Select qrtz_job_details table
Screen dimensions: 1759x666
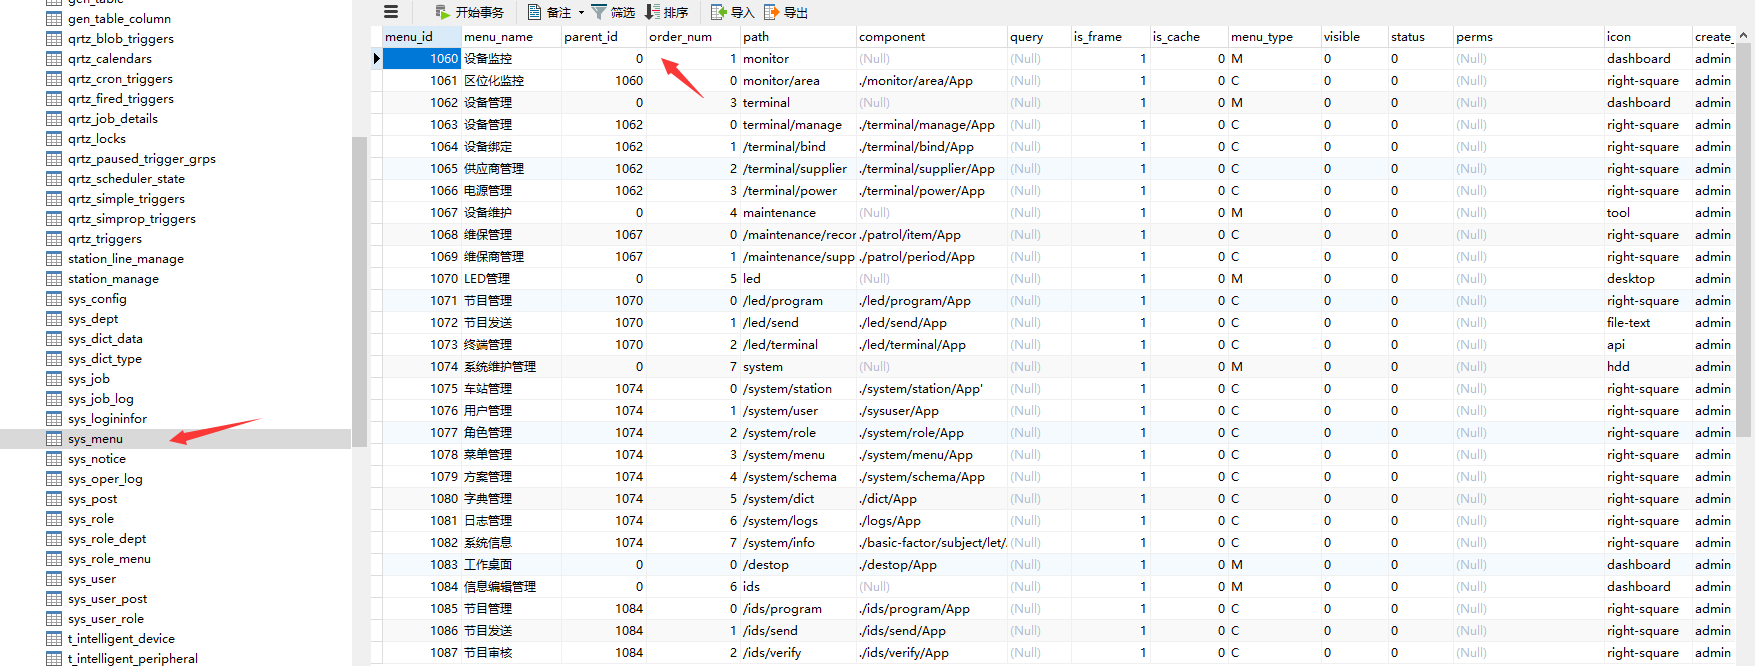tap(113, 119)
